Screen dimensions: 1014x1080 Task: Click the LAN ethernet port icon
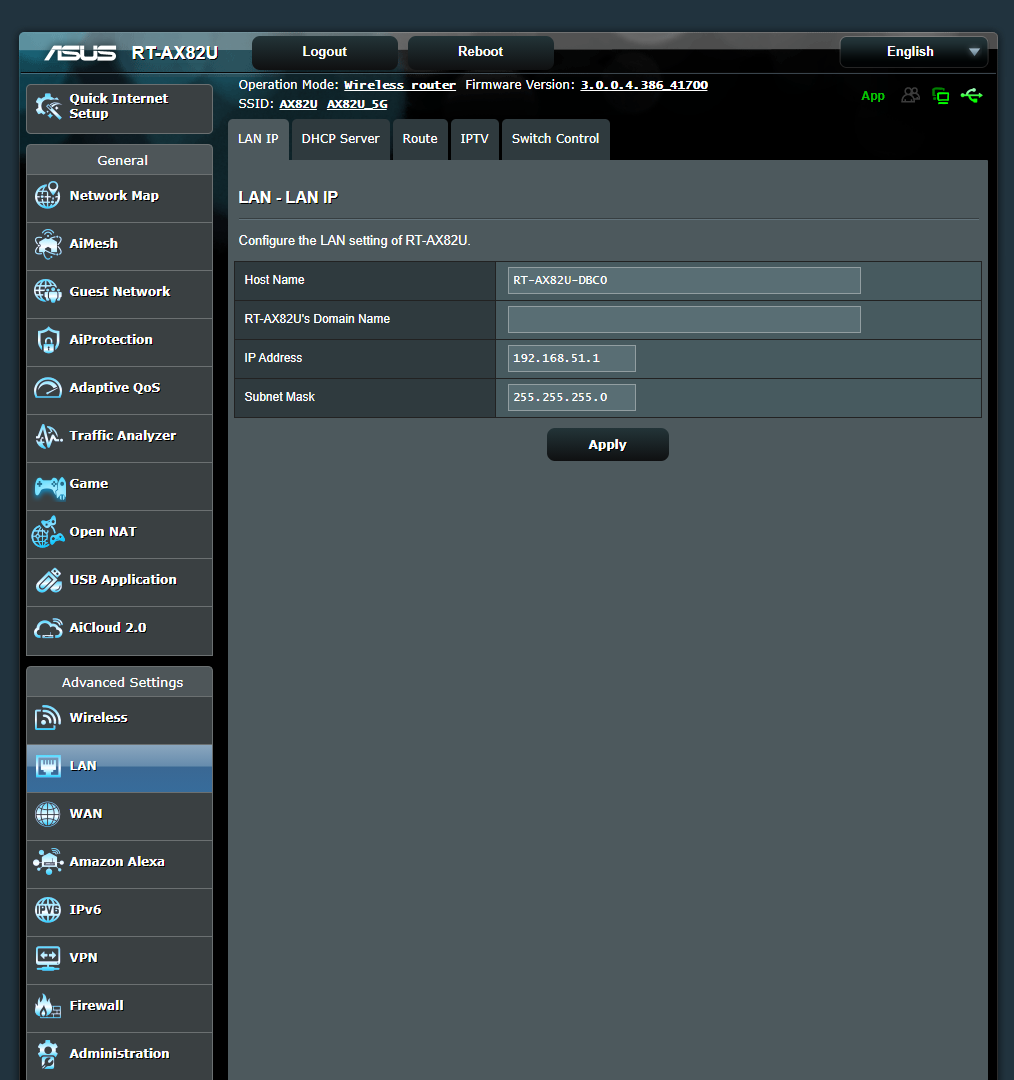click(x=48, y=766)
